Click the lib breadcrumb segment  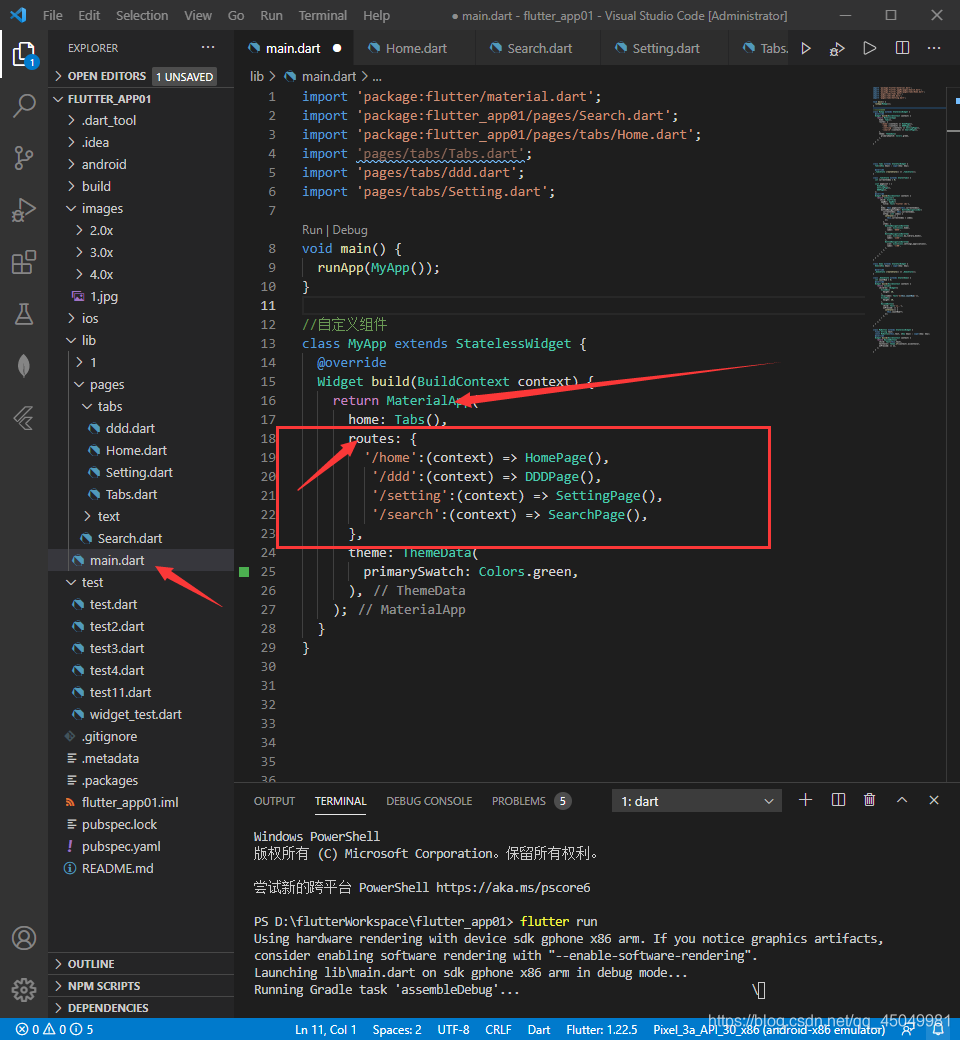click(257, 76)
